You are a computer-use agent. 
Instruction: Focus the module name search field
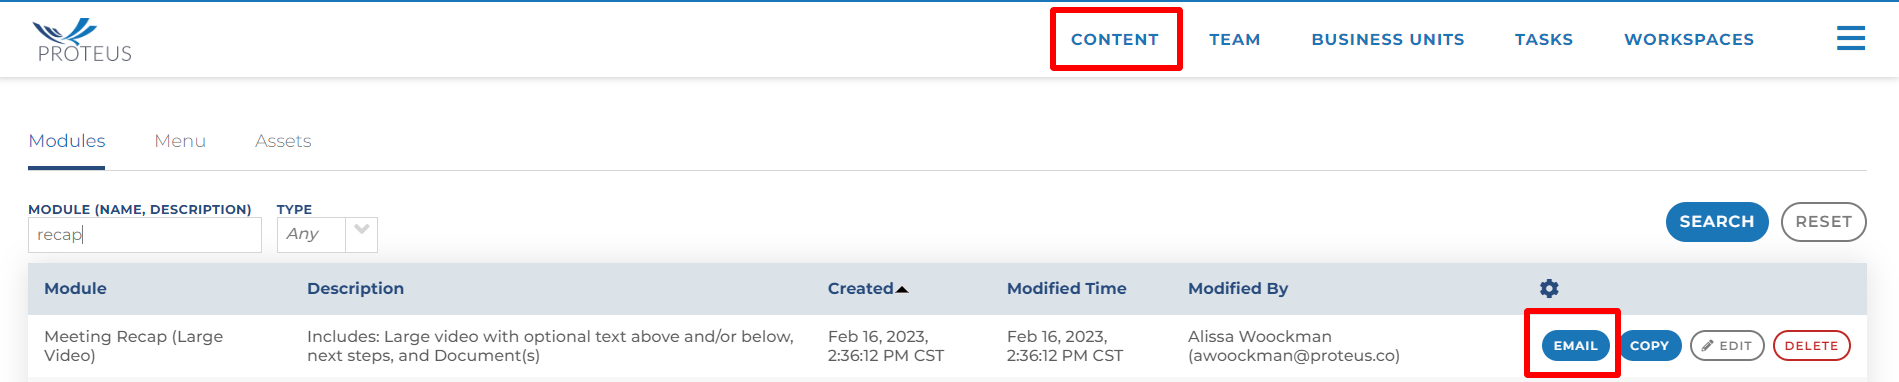[x=145, y=235]
